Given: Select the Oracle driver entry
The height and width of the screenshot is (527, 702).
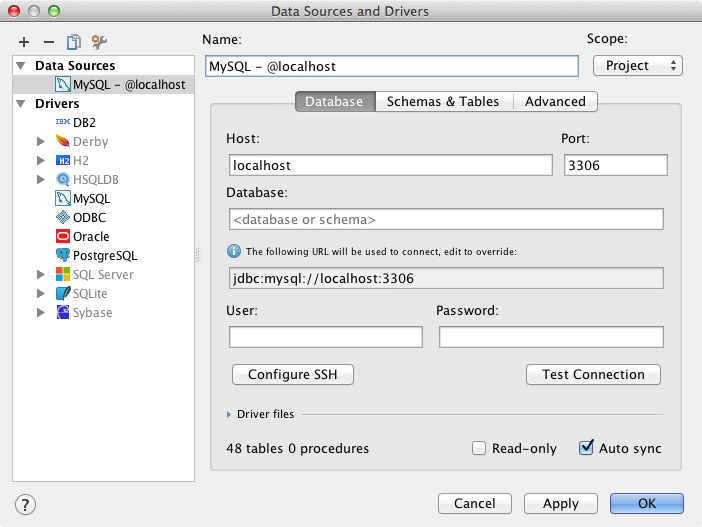Looking at the screenshot, I should [x=103, y=236].
